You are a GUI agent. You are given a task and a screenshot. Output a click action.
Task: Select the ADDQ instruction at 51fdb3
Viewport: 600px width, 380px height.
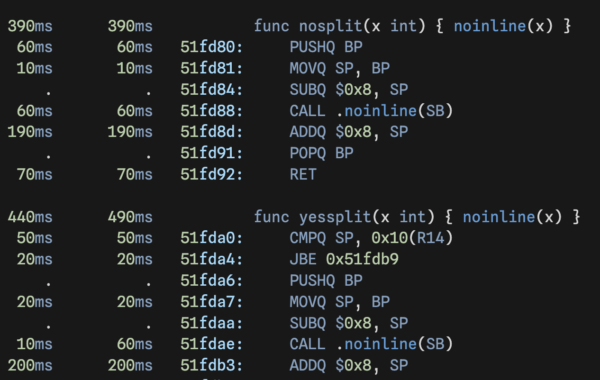[349, 365]
